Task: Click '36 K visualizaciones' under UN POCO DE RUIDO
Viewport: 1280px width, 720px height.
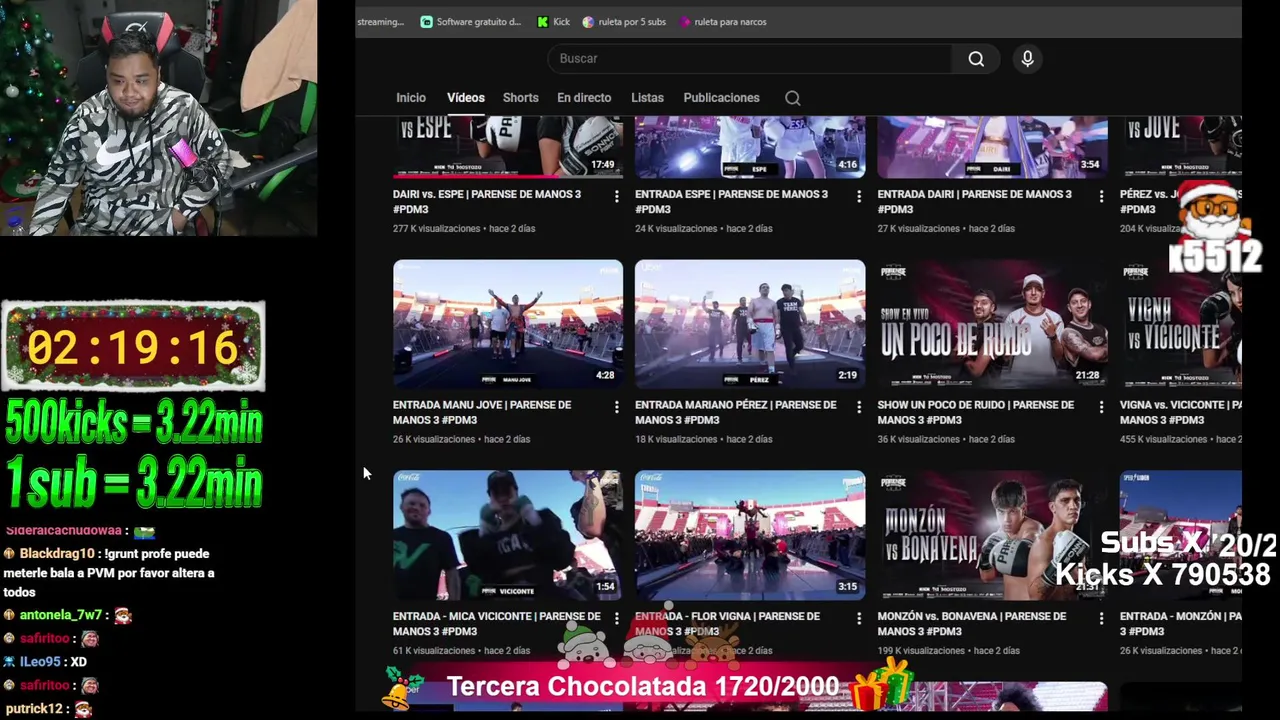Action: coord(918,439)
